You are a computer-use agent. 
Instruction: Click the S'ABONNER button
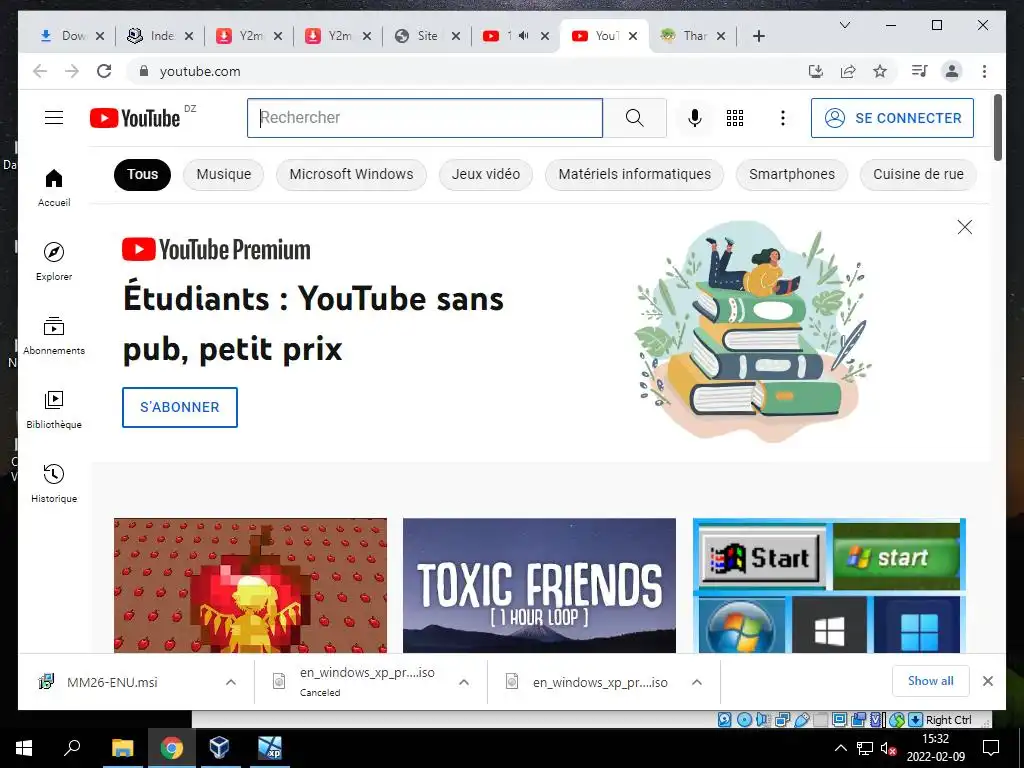[180, 407]
